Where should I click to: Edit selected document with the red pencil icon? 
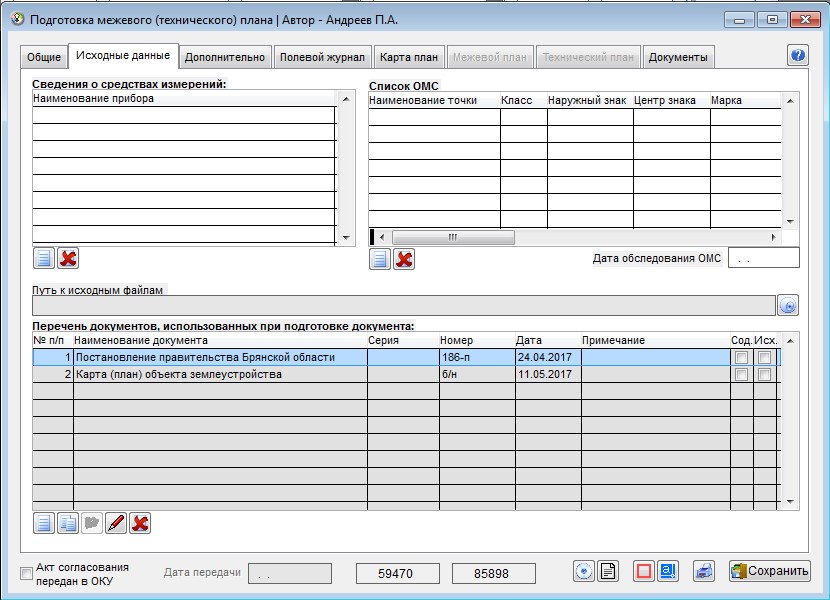[116, 523]
